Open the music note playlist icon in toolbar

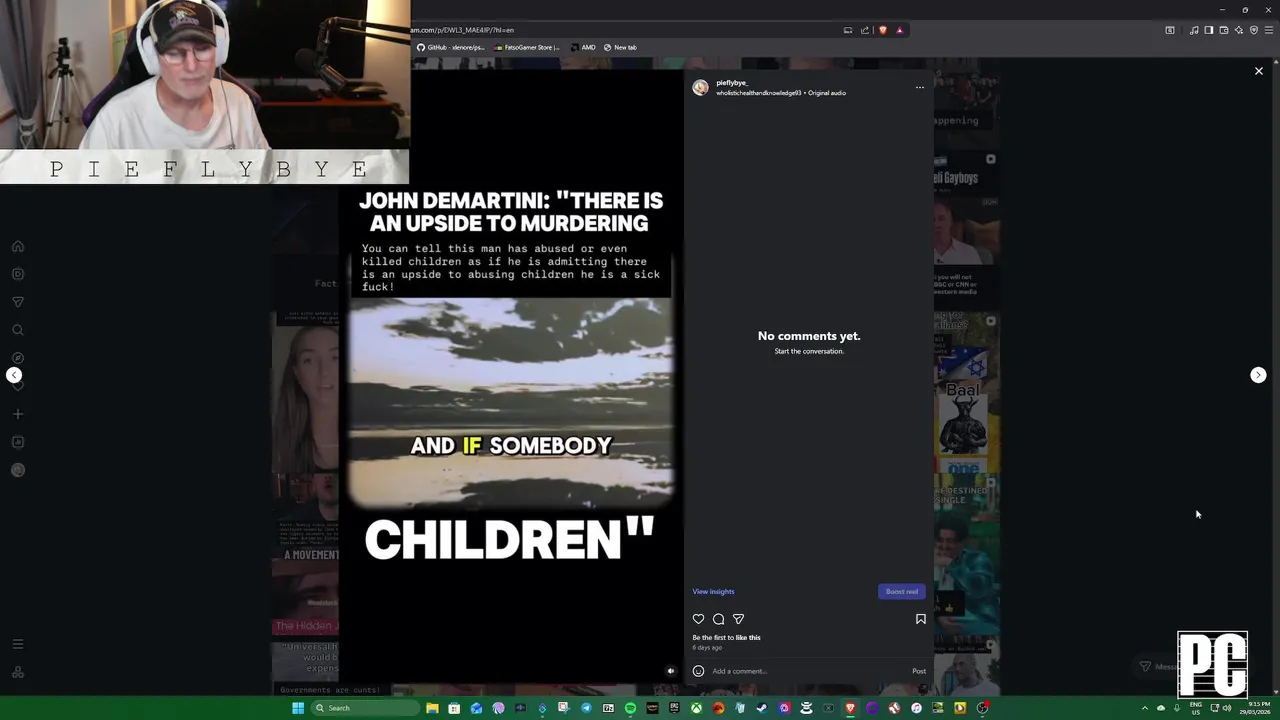coord(1194,30)
